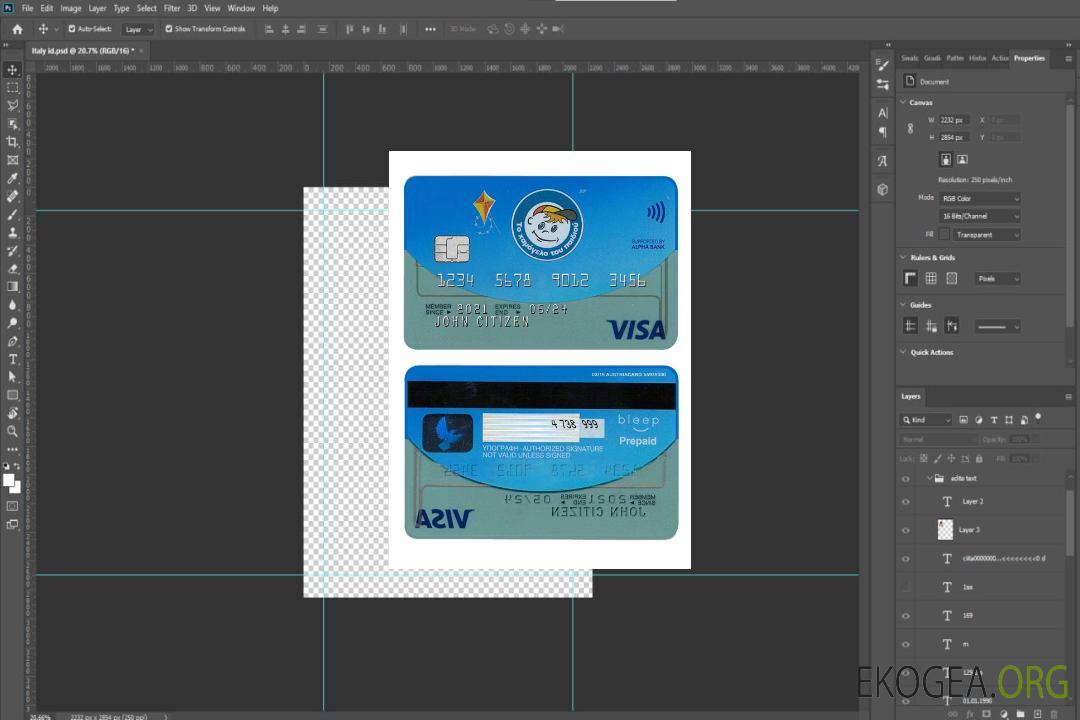Open the Pixels ruler units dropdown

[x=997, y=278]
